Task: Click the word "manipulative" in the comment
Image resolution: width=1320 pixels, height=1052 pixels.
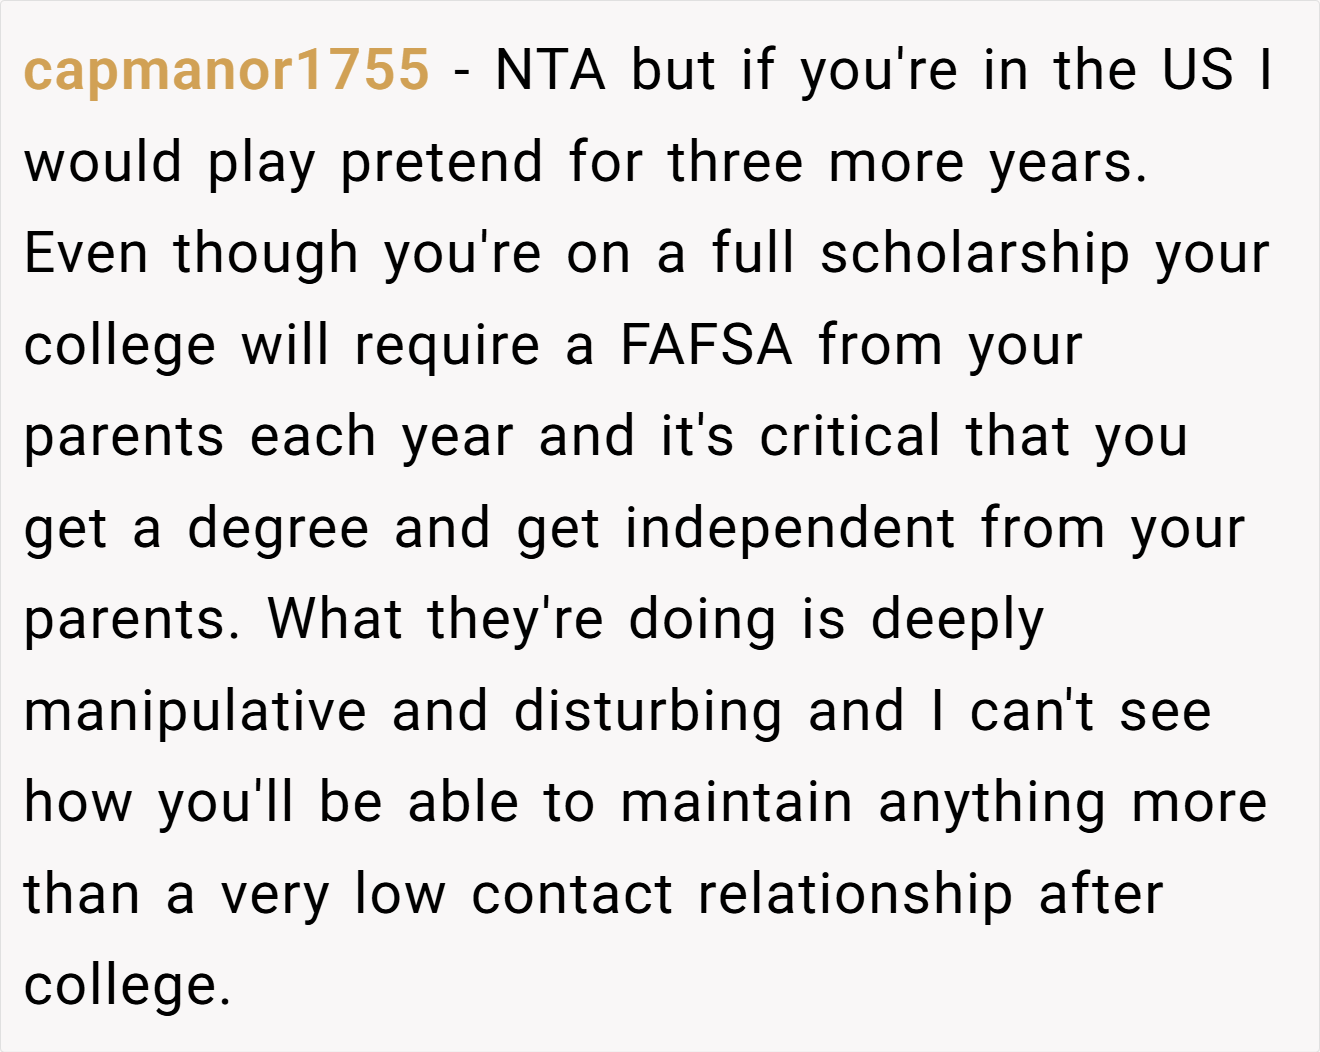Action: [x=195, y=711]
